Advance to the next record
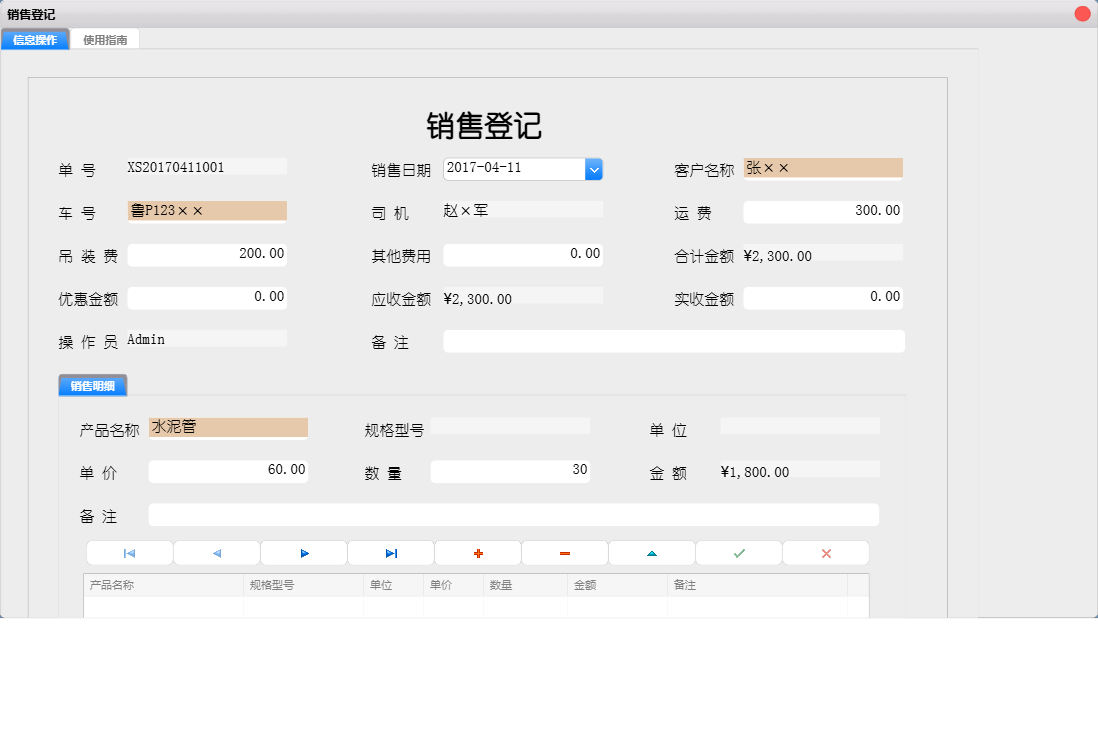Viewport: 1098px width, 737px height. (303, 552)
